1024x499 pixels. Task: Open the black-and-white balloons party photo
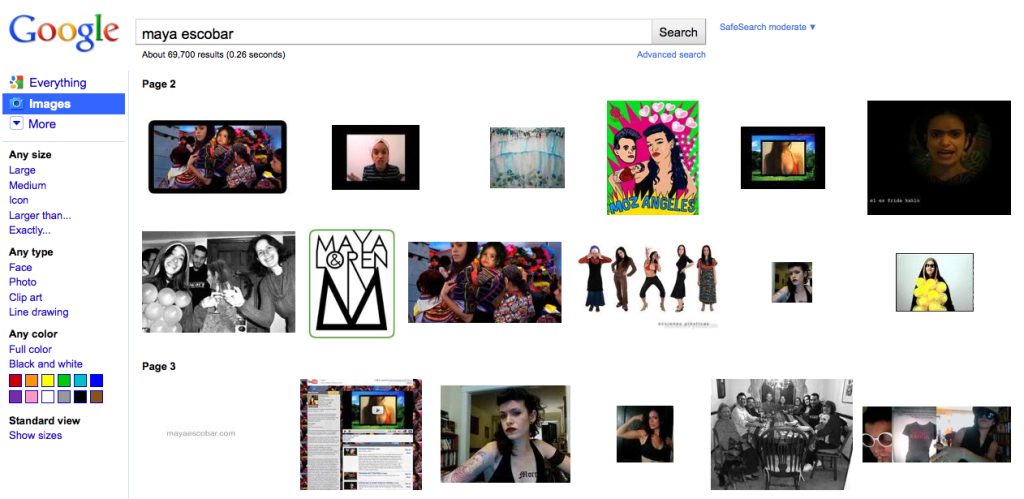[218, 282]
